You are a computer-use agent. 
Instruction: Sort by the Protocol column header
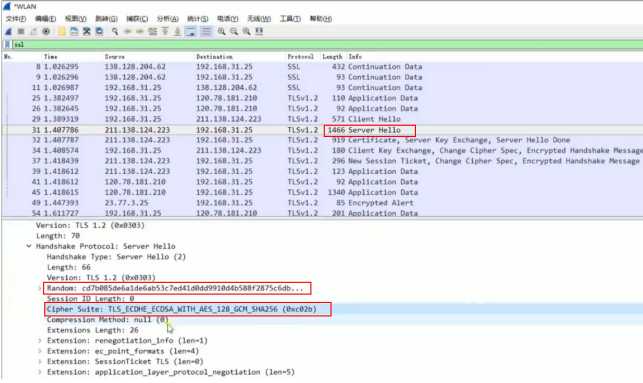pos(301,57)
